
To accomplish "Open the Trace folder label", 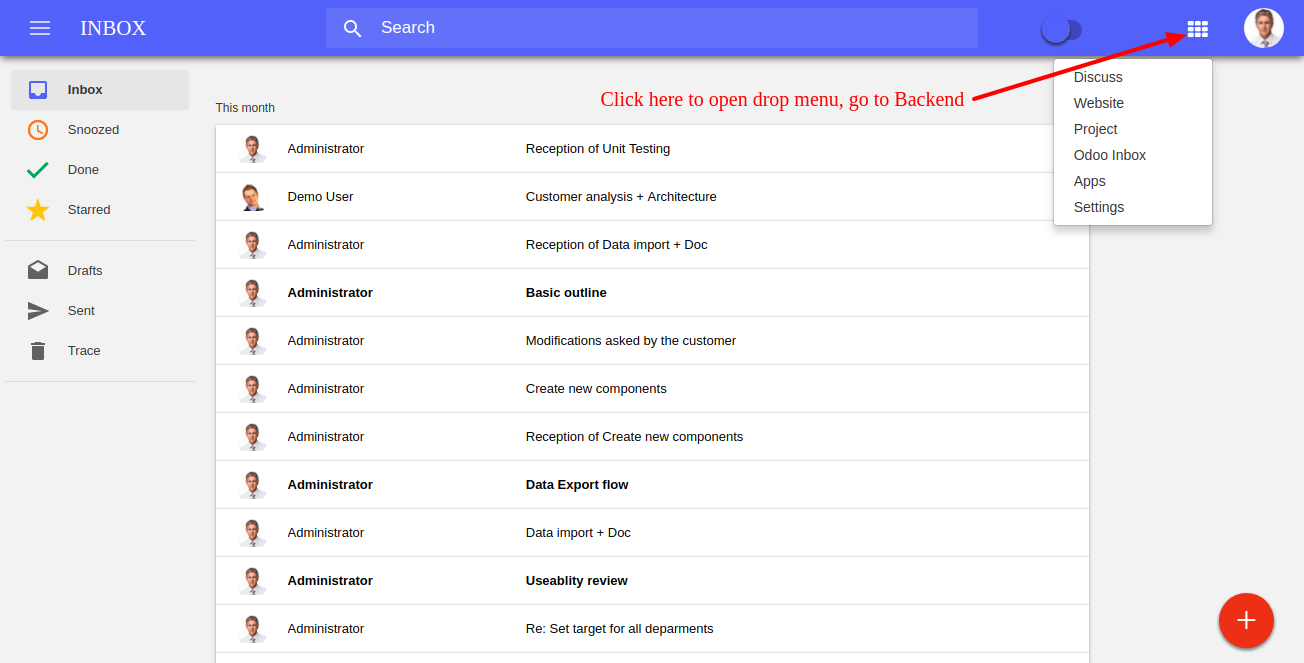I will [84, 351].
